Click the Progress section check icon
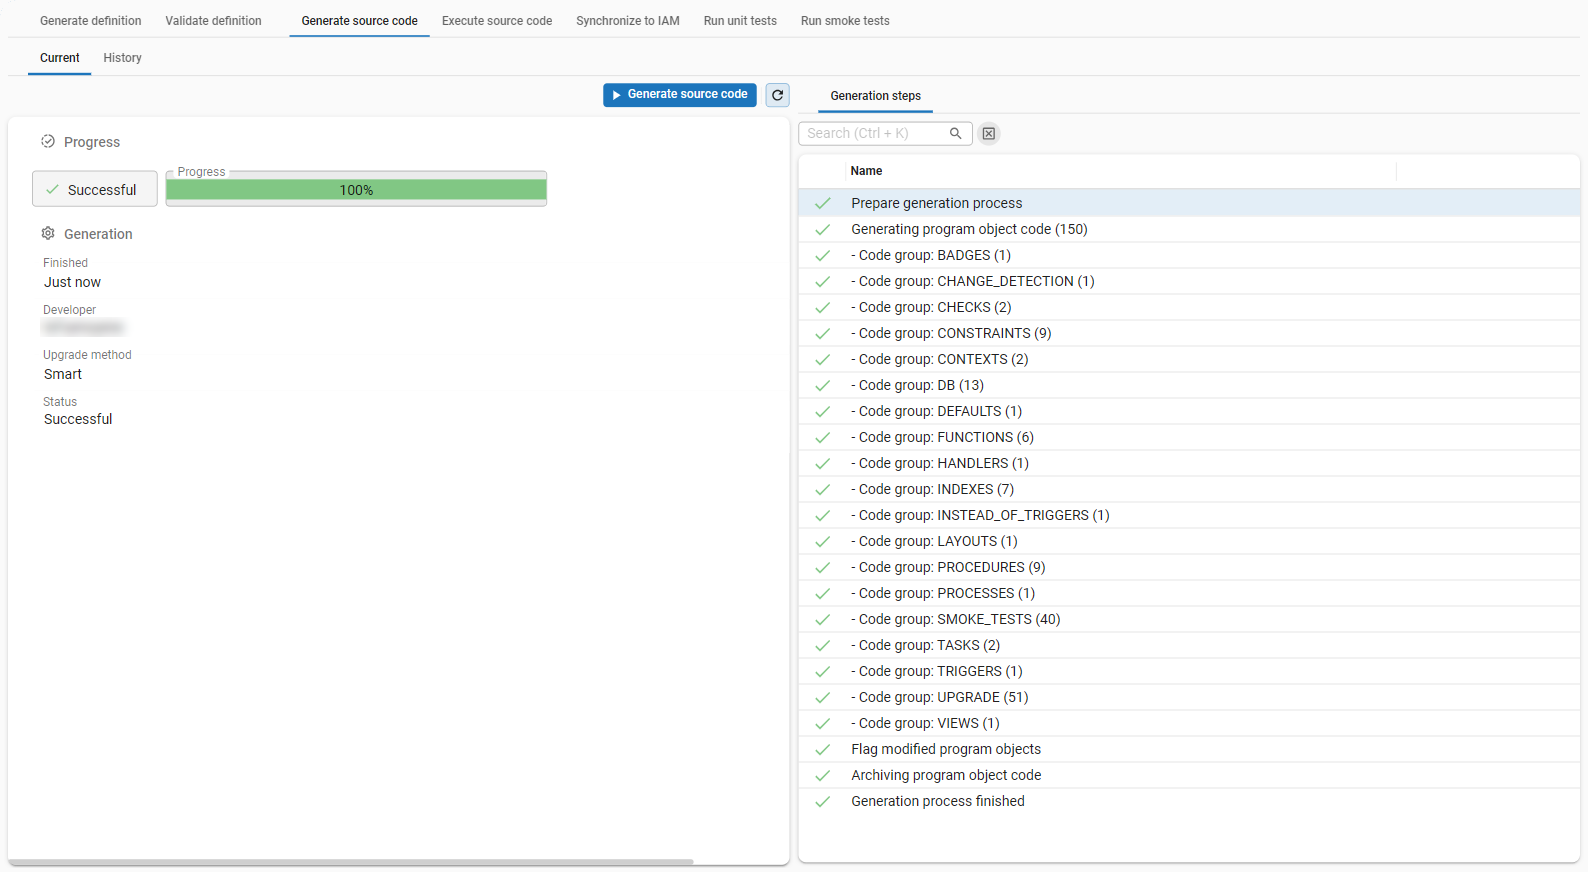Screen dimensions: 1588x872 [48, 142]
